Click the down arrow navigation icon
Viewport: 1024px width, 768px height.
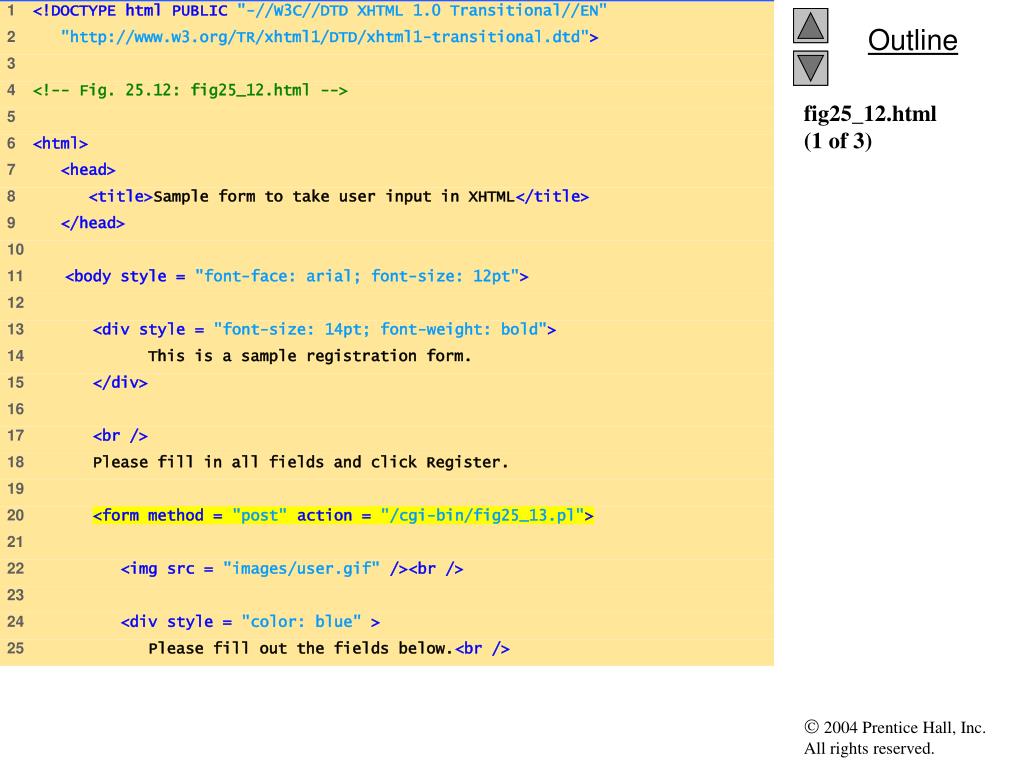pos(810,69)
